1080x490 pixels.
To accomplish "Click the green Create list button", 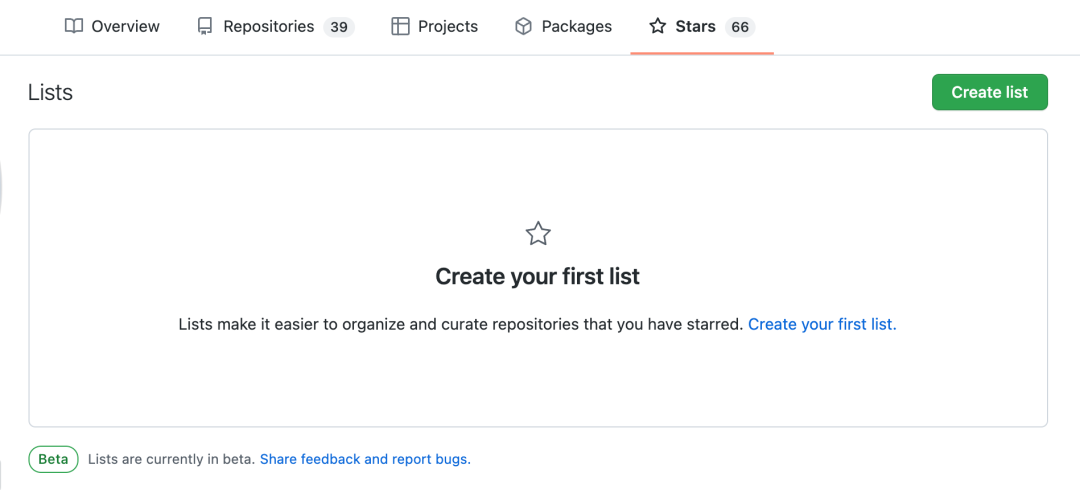I will click(990, 92).
